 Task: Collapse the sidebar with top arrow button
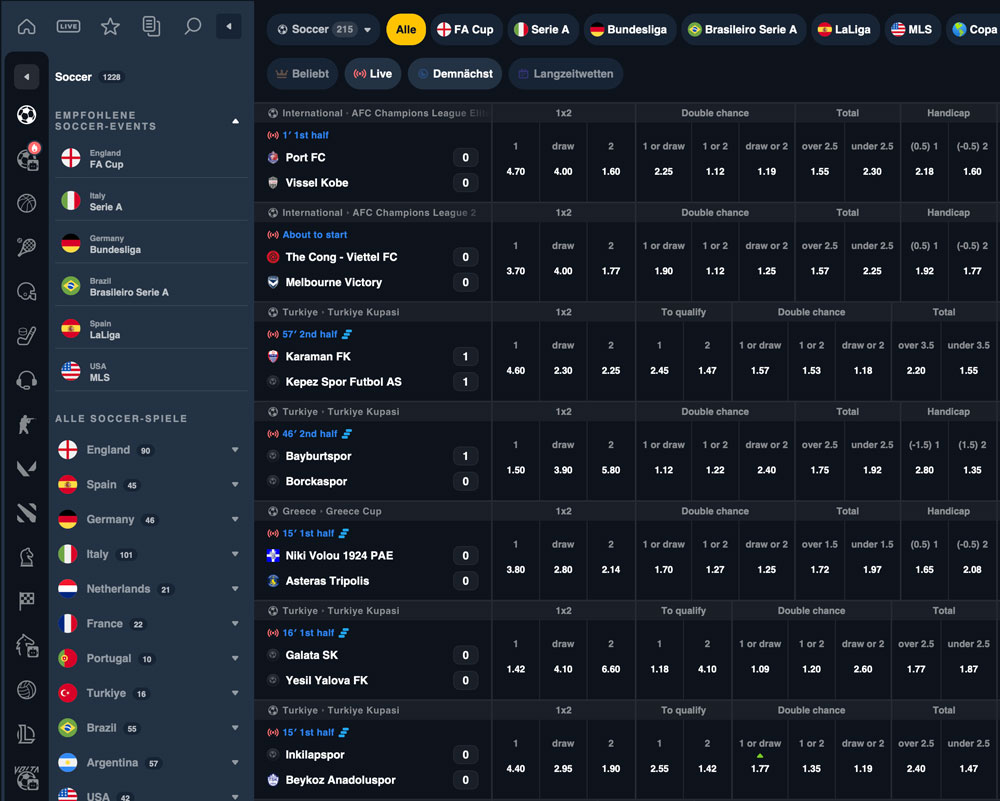point(228,27)
